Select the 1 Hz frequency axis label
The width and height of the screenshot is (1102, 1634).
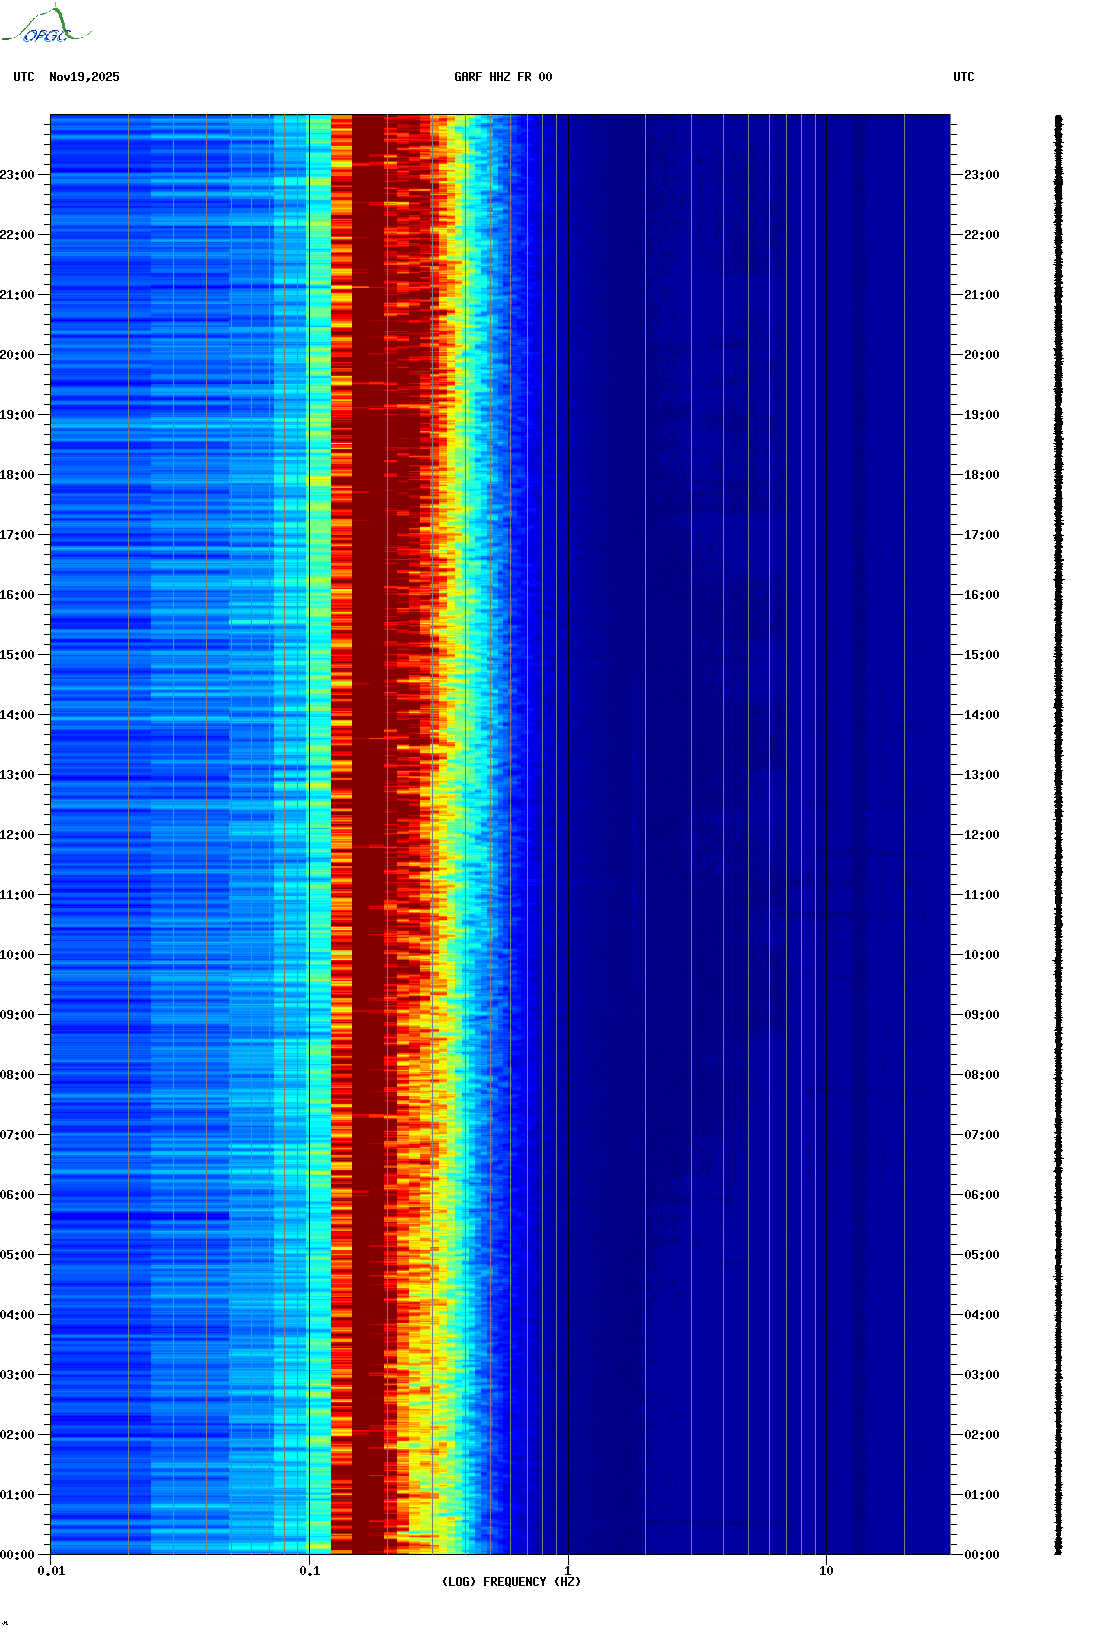pos(568,1571)
